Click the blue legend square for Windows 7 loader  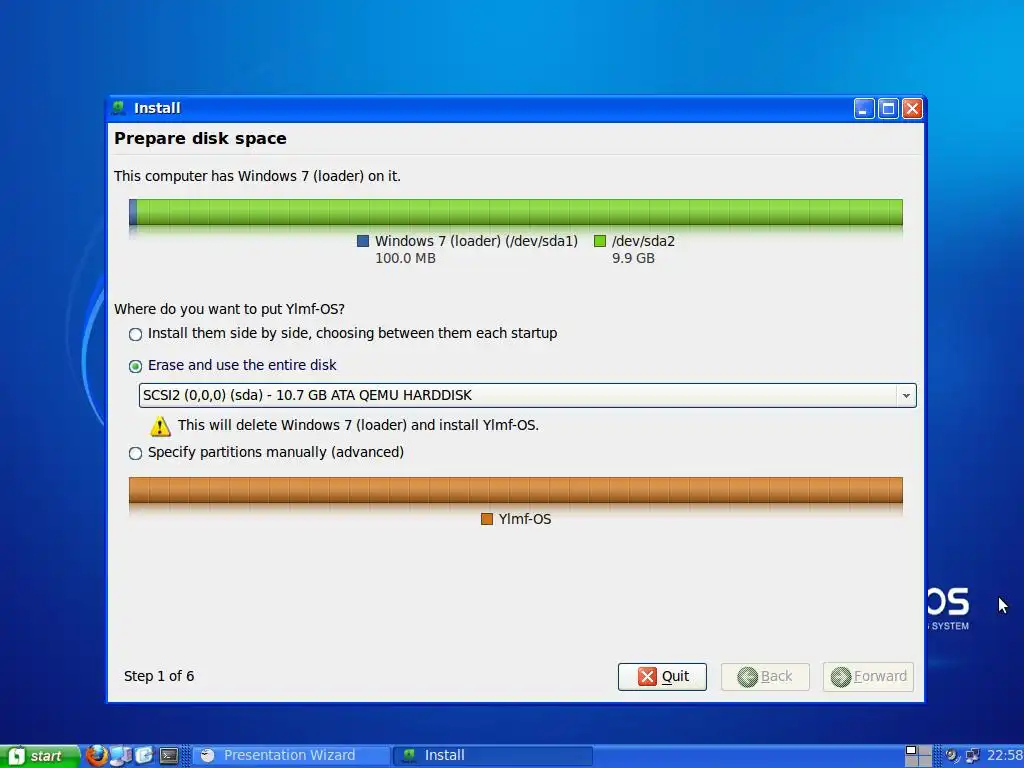(x=363, y=241)
